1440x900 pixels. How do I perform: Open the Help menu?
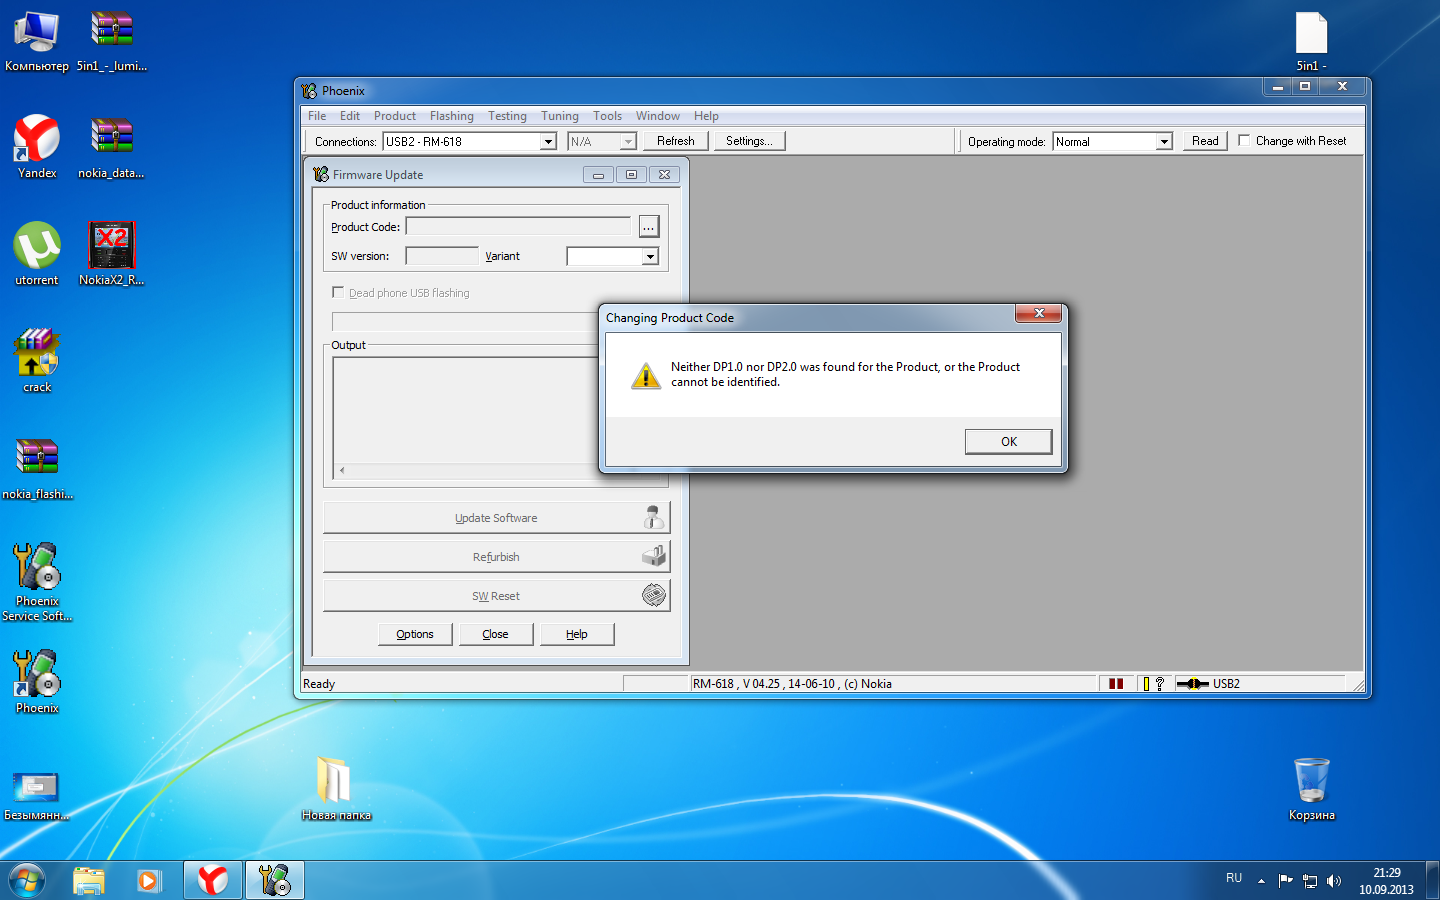[x=706, y=116]
